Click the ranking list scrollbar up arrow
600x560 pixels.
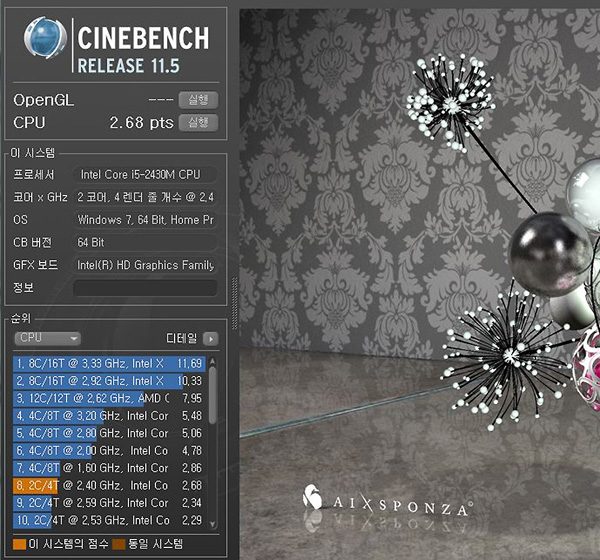click(x=213, y=361)
